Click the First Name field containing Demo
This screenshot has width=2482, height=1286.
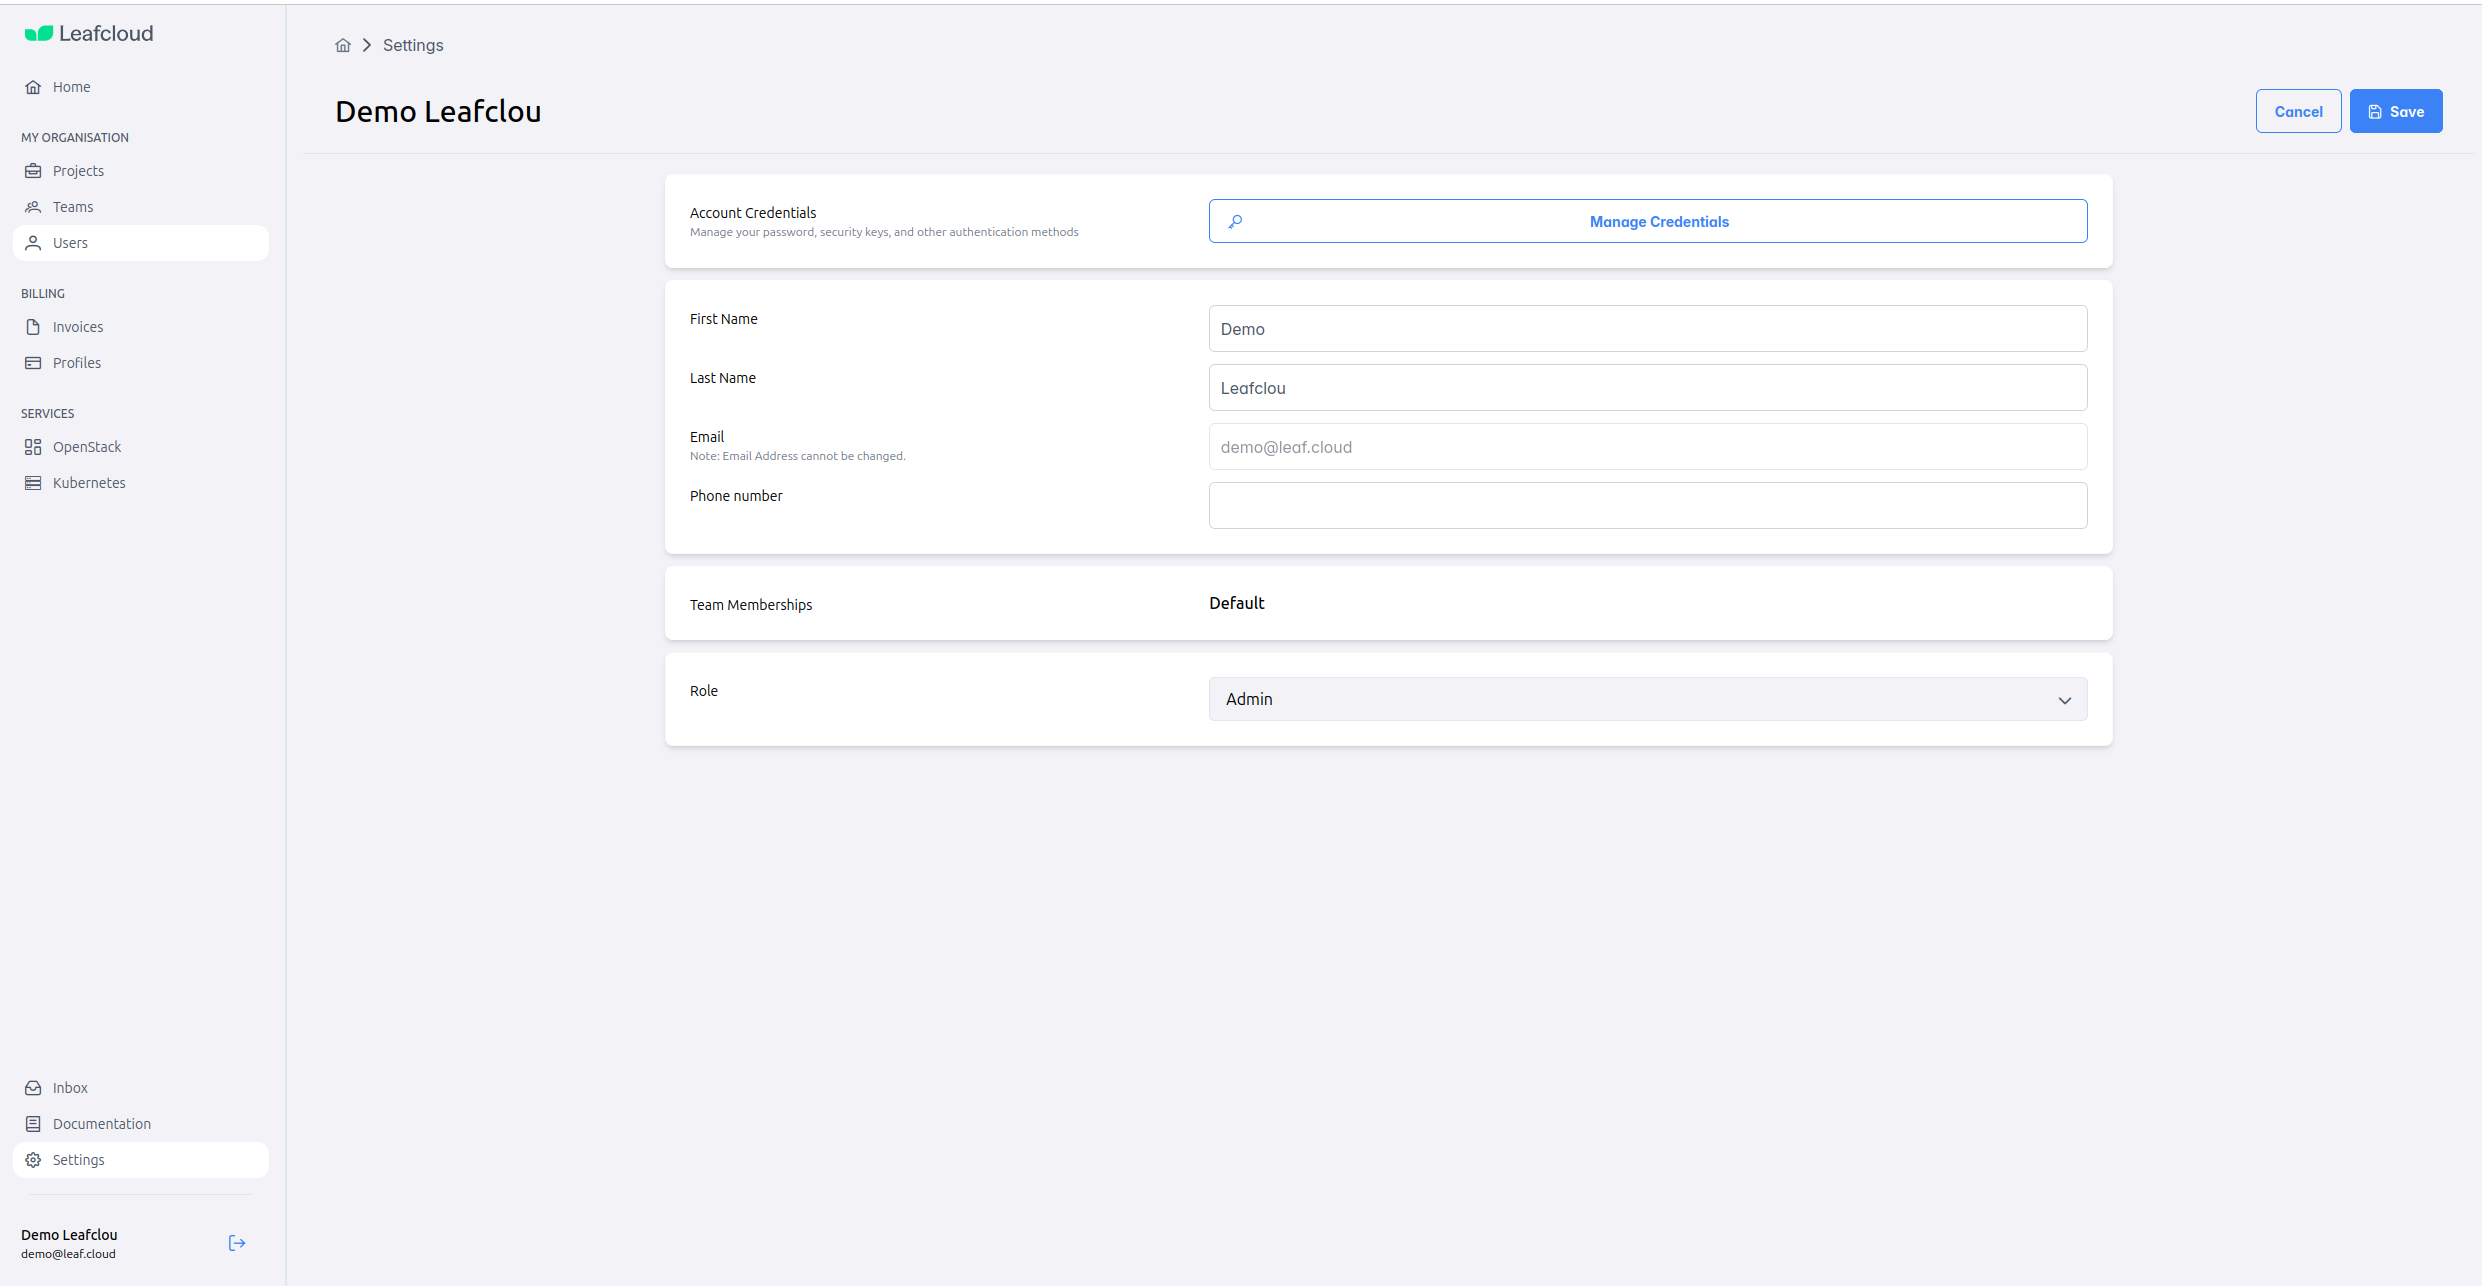coord(1648,328)
